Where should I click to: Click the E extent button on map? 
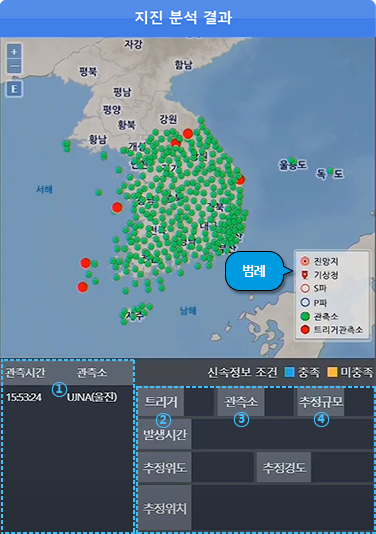click(14, 89)
